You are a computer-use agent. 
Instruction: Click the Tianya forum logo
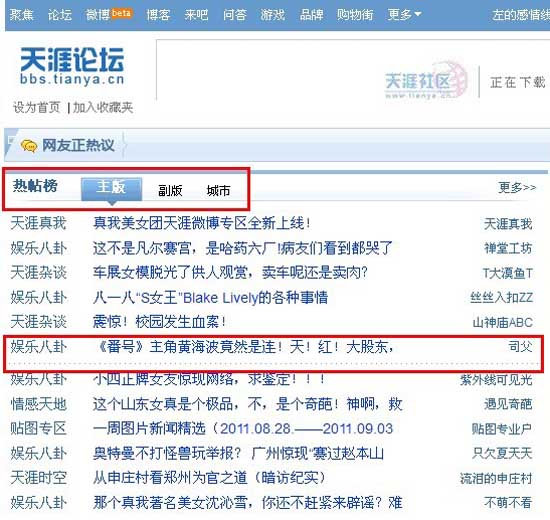pyautogui.click(x=72, y=66)
